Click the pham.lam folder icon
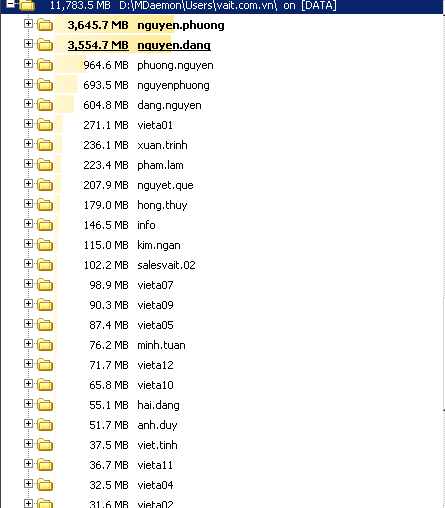Viewport: 445px width, 508px height. pos(45,165)
